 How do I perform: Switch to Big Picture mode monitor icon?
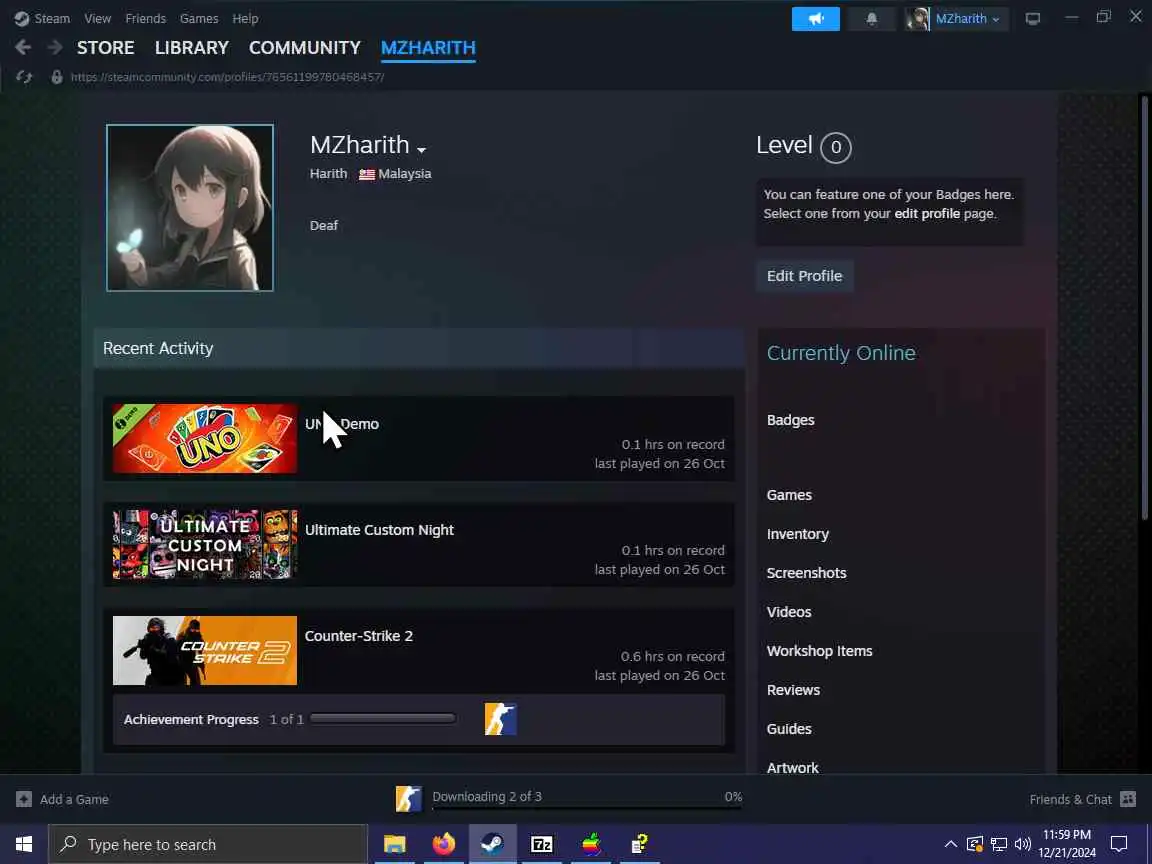point(1033,18)
